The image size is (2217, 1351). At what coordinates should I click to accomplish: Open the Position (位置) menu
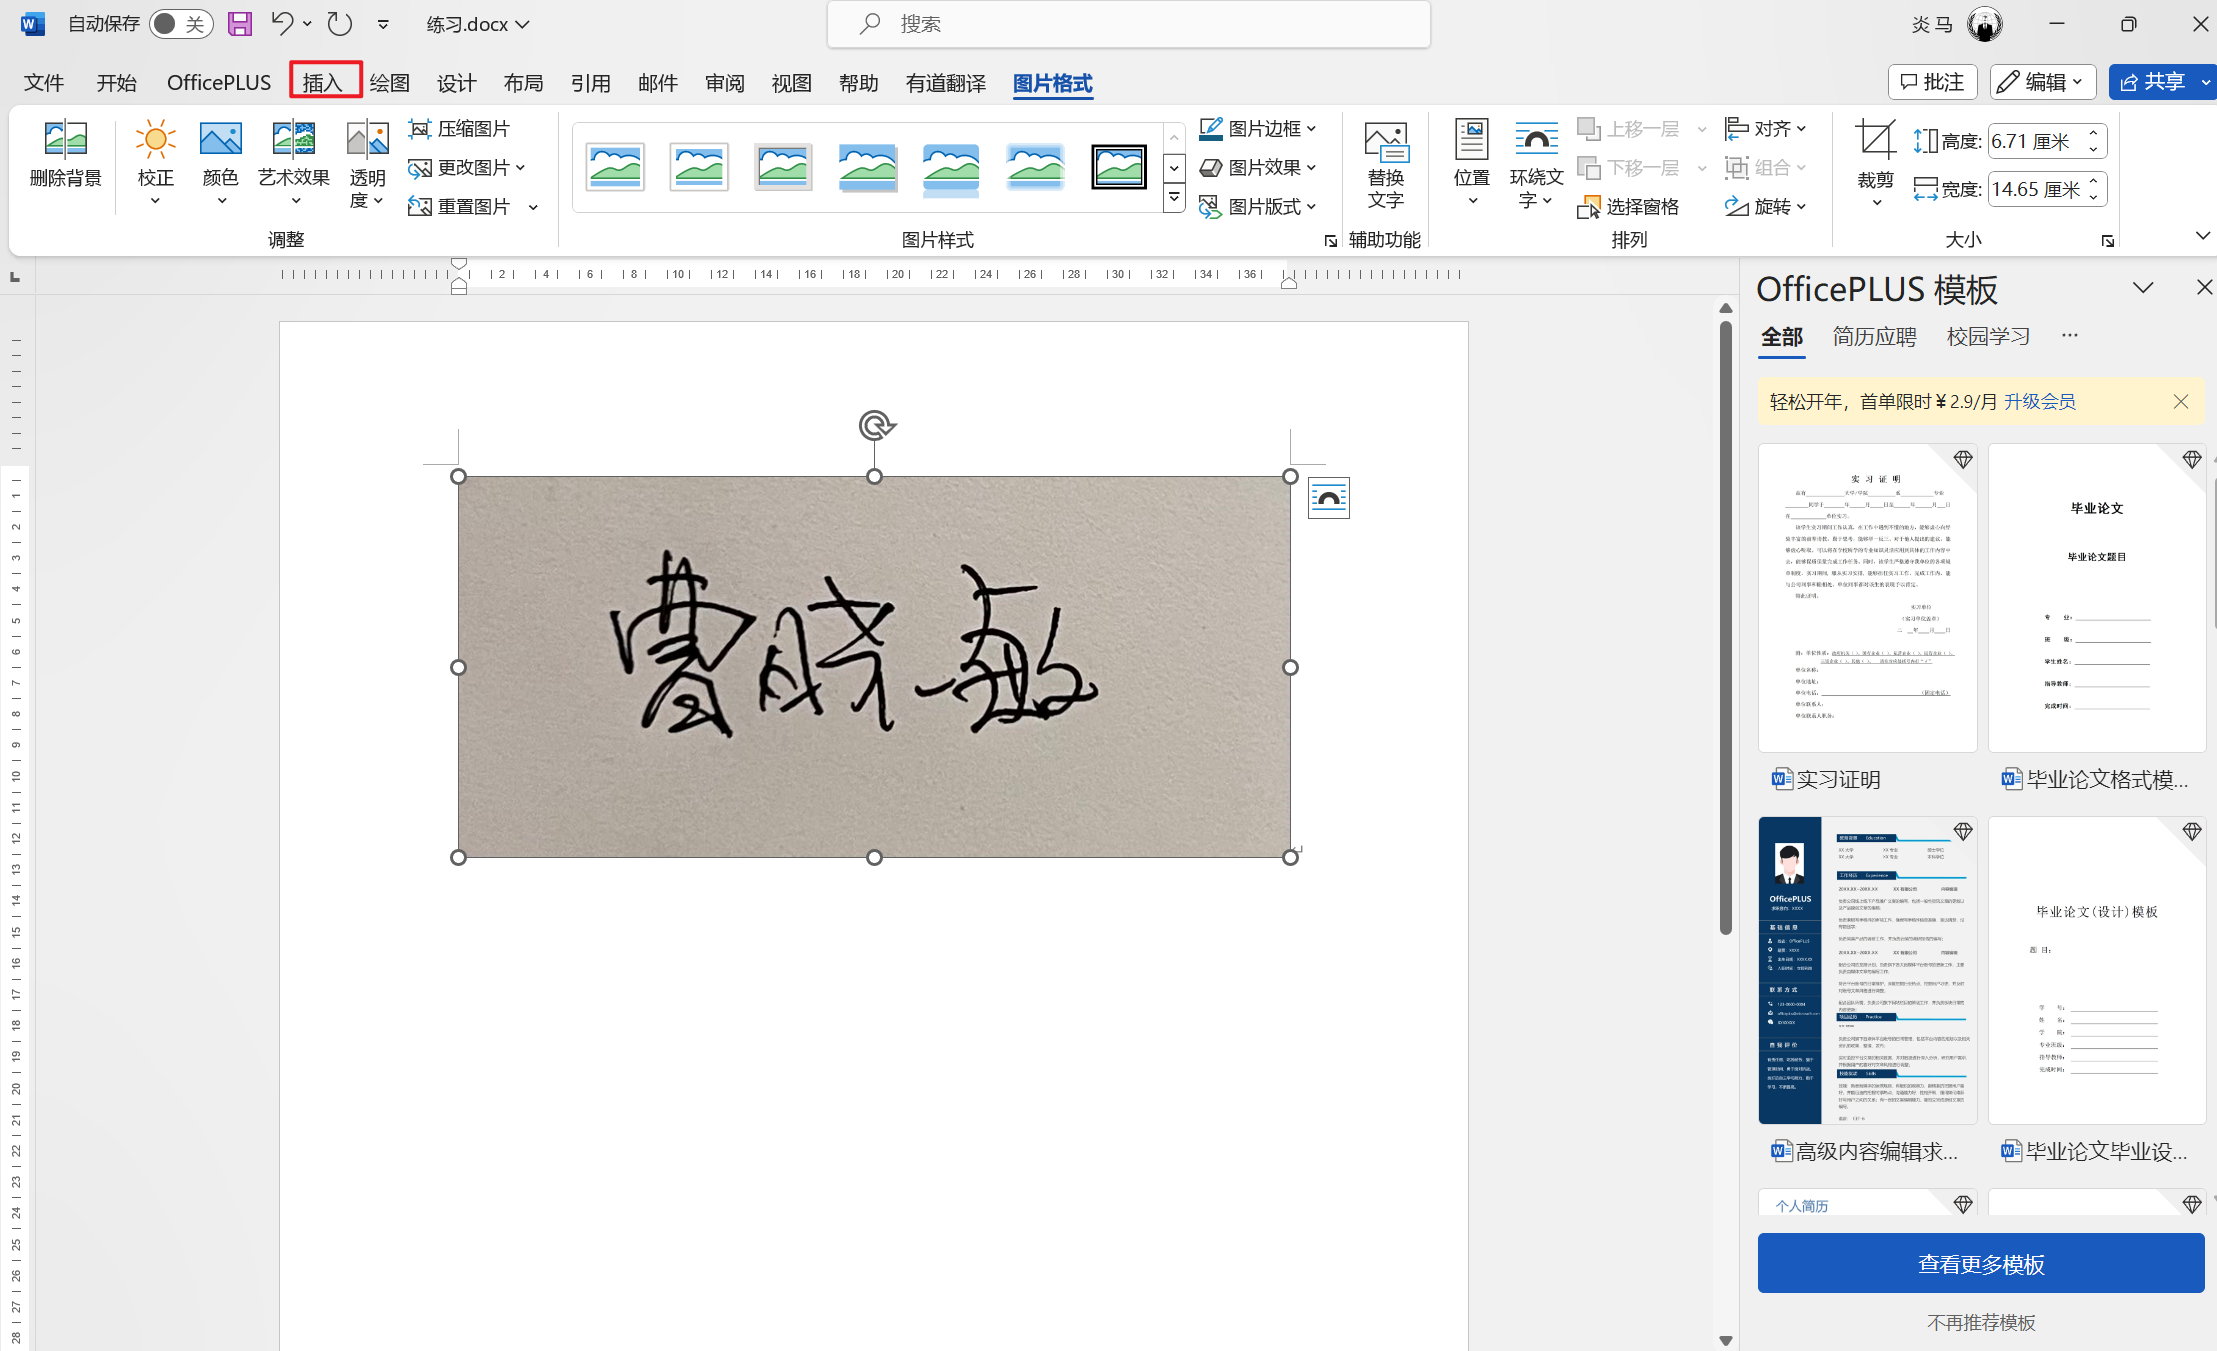click(1471, 163)
